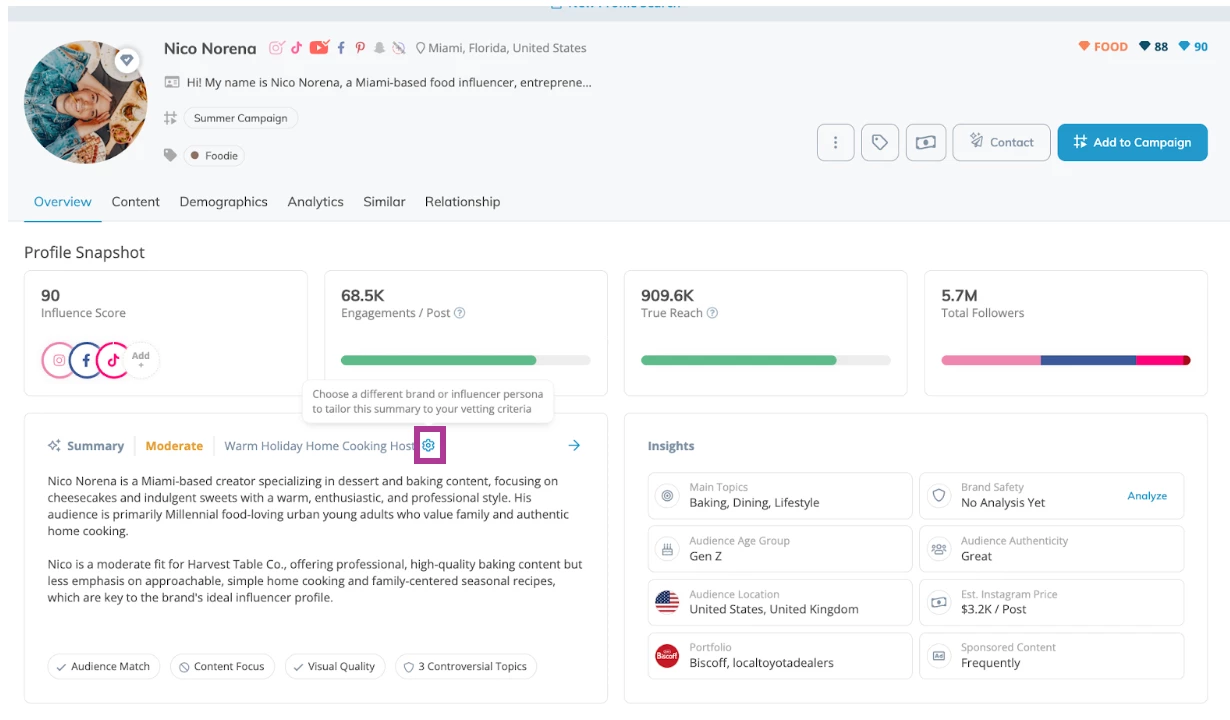Click Add to Campaign button

1132,142
